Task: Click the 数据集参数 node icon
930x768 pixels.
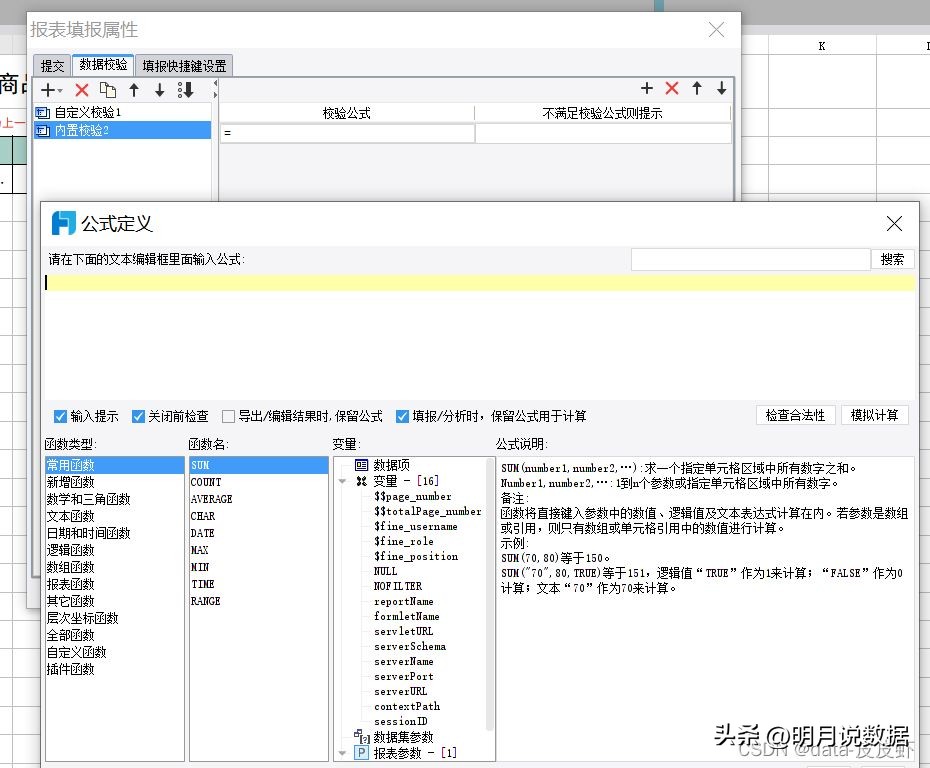Action: coord(362,737)
